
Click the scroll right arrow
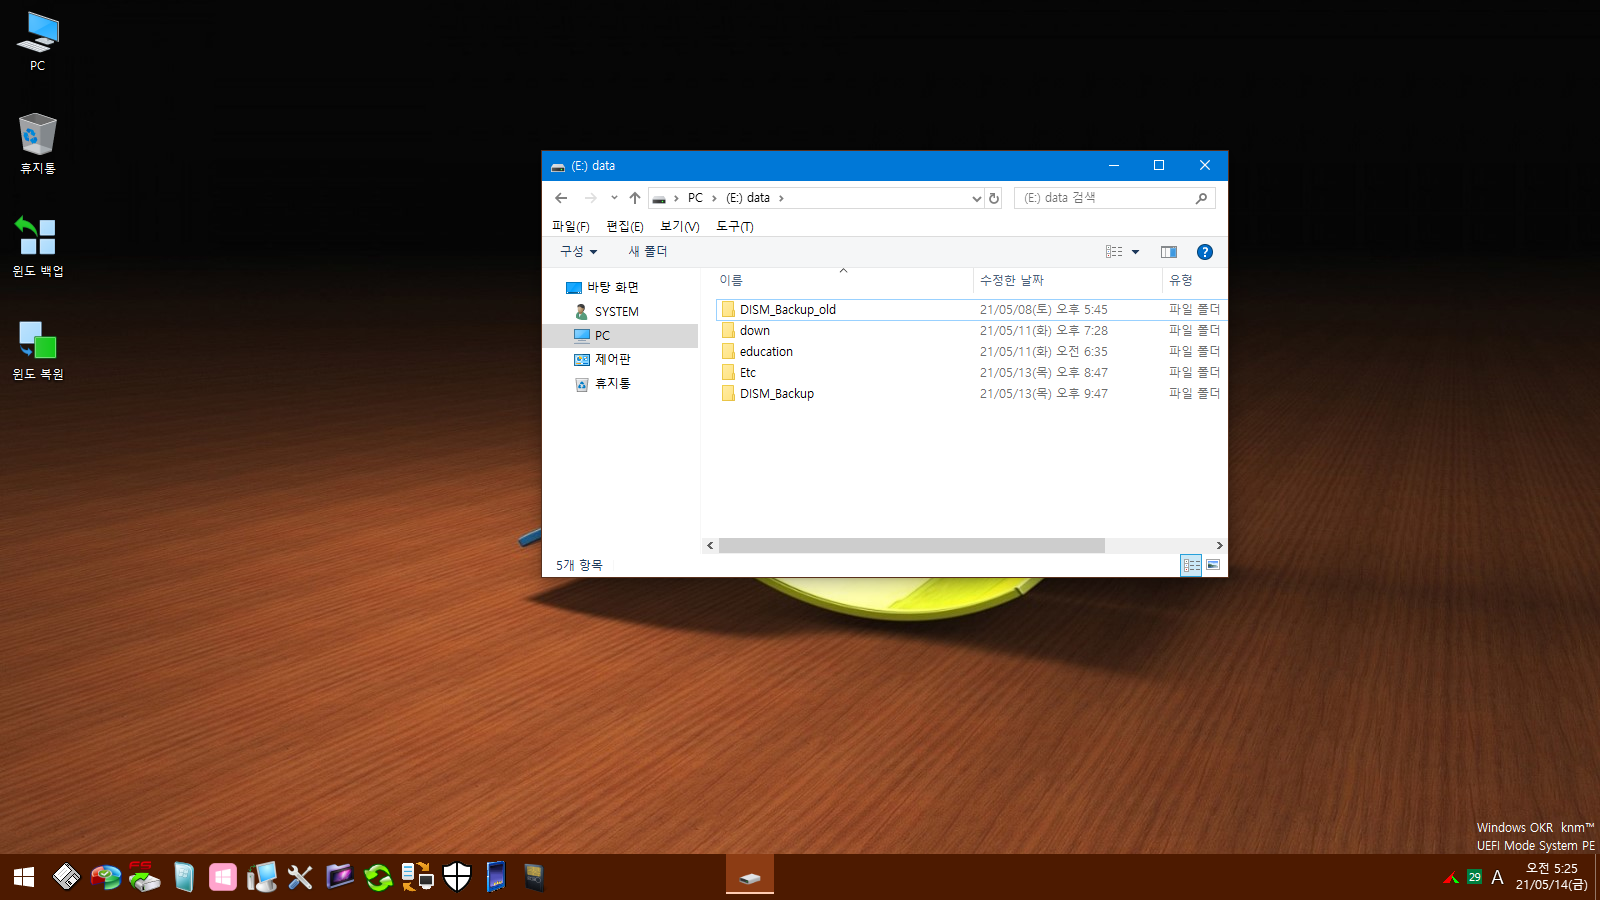click(1219, 546)
